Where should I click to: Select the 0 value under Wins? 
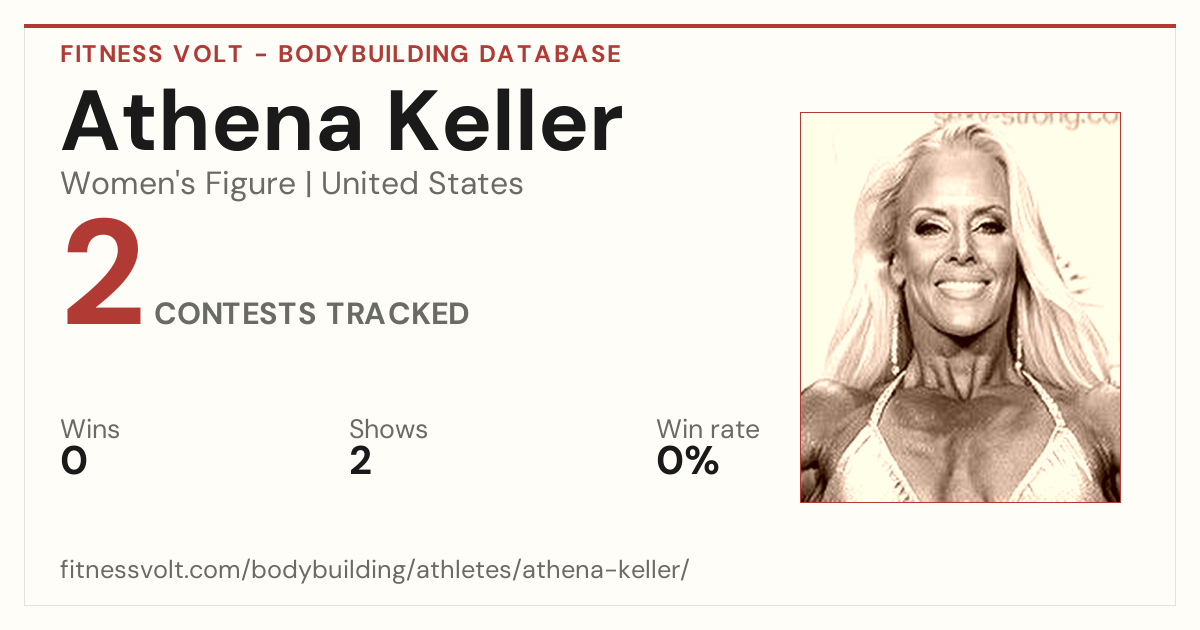point(74,461)
